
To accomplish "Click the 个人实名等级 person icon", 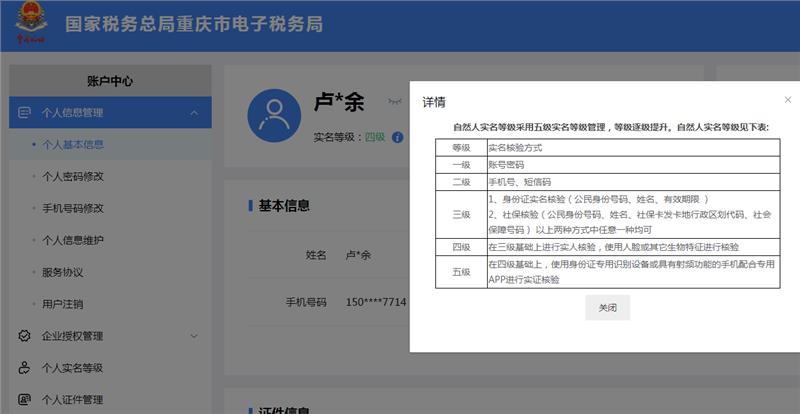I will point(25,368).
